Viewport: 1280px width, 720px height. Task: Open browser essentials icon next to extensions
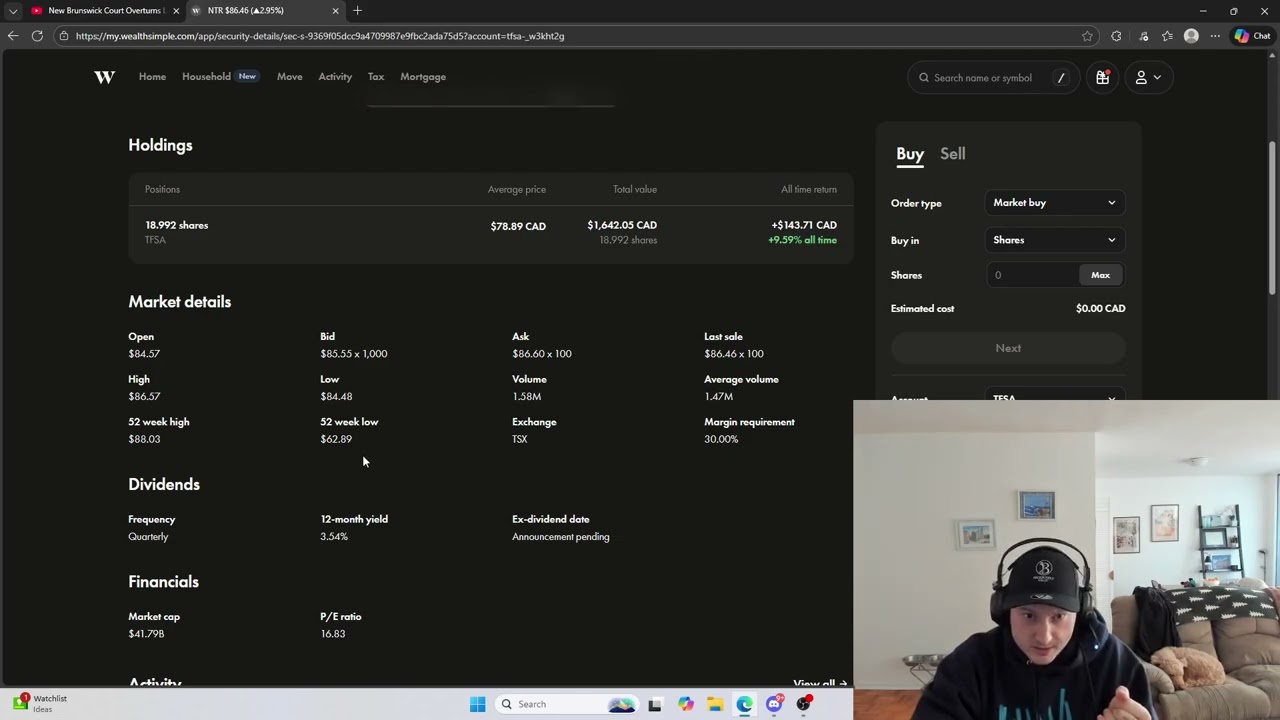[1144, 36]
